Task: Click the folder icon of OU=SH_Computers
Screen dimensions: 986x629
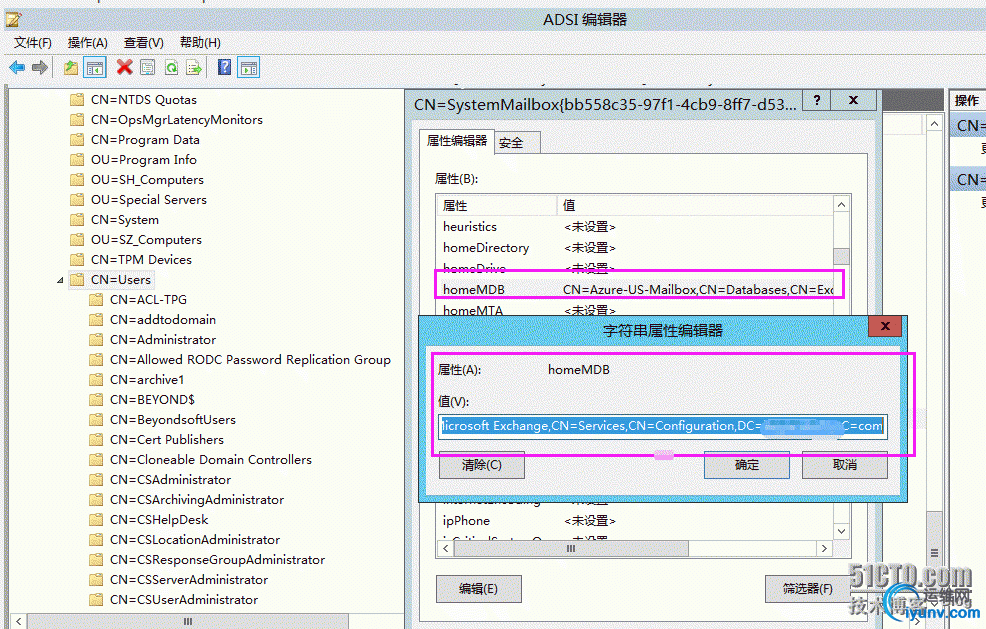Action: [x=77, y=179]
